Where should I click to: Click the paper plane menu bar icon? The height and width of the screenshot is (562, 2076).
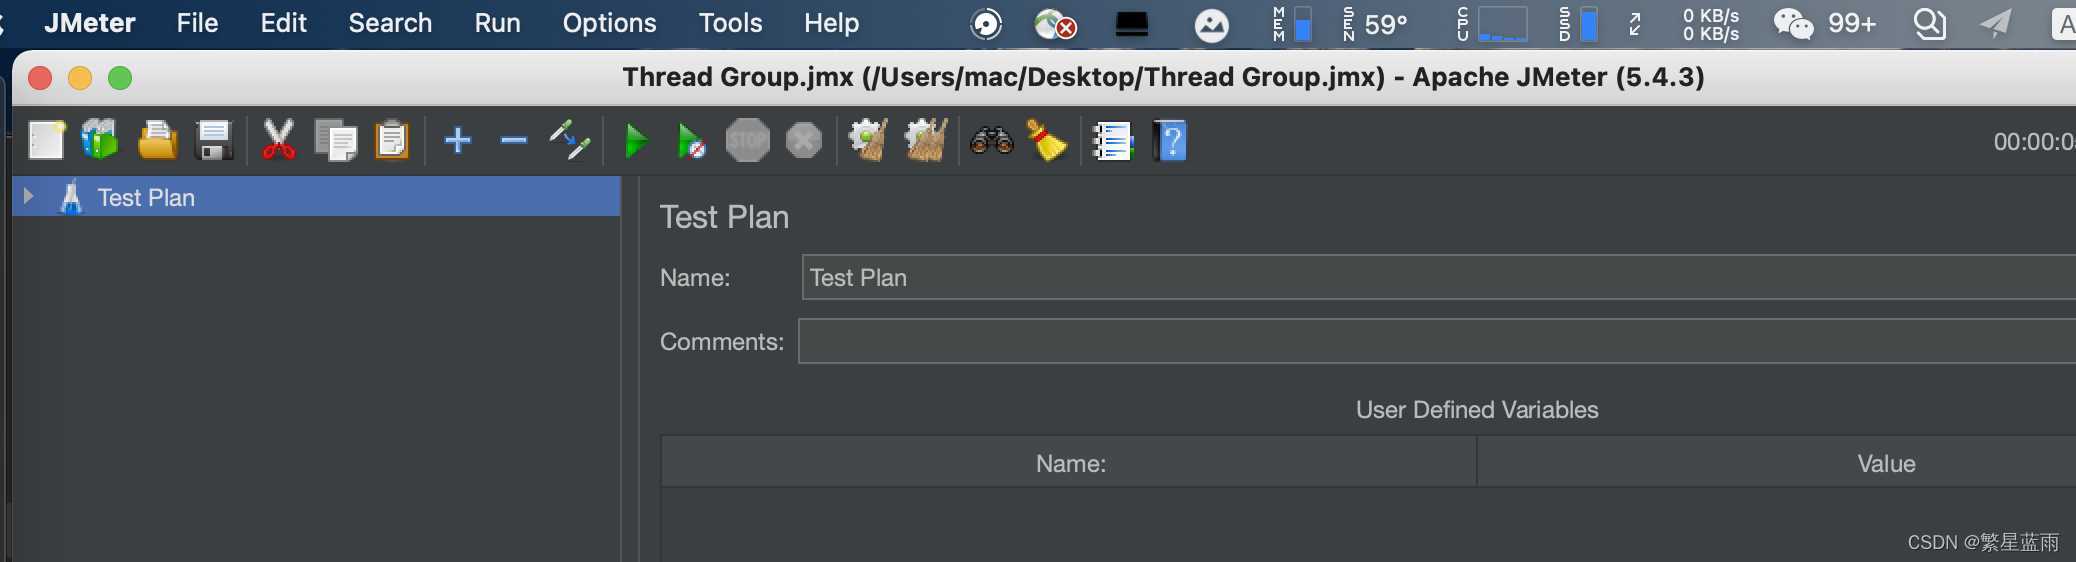click(1995, 23)
